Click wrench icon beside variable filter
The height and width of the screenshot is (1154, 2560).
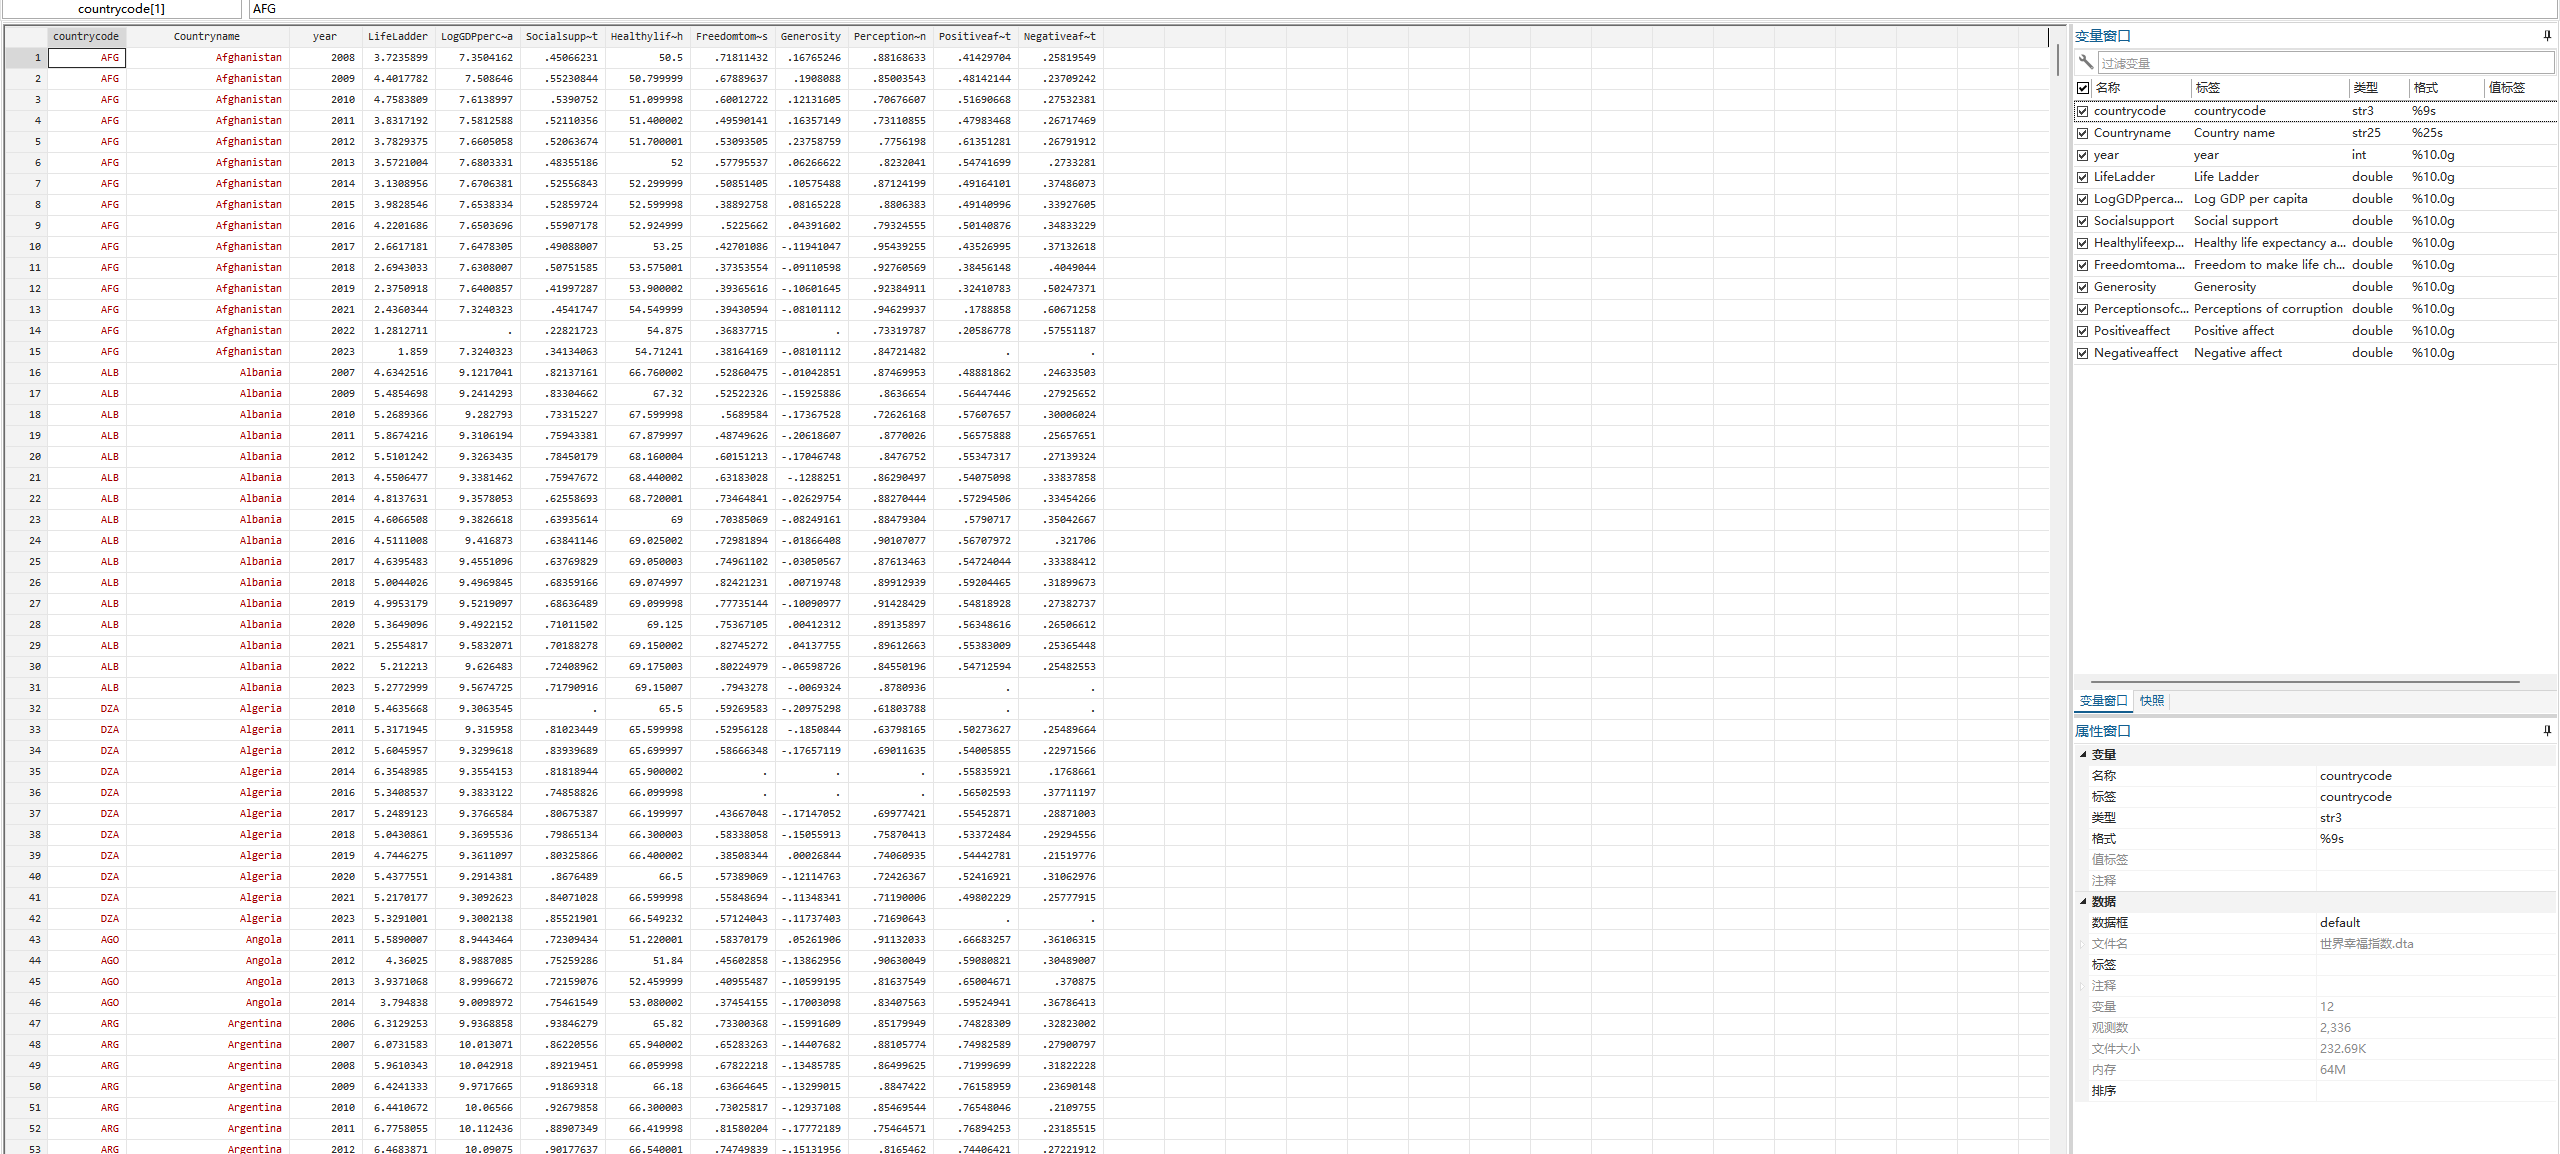coord(2085,63)
